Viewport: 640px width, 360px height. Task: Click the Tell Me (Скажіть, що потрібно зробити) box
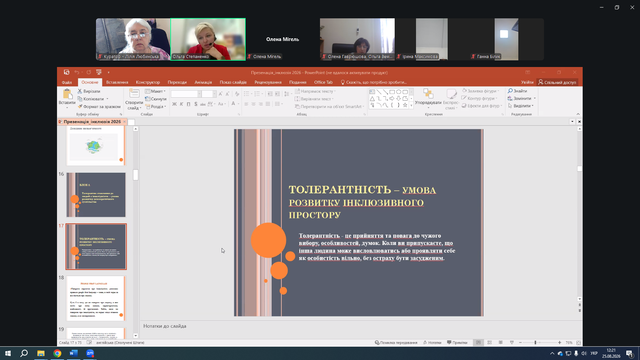pyautogui.click(x=373, y=82)
